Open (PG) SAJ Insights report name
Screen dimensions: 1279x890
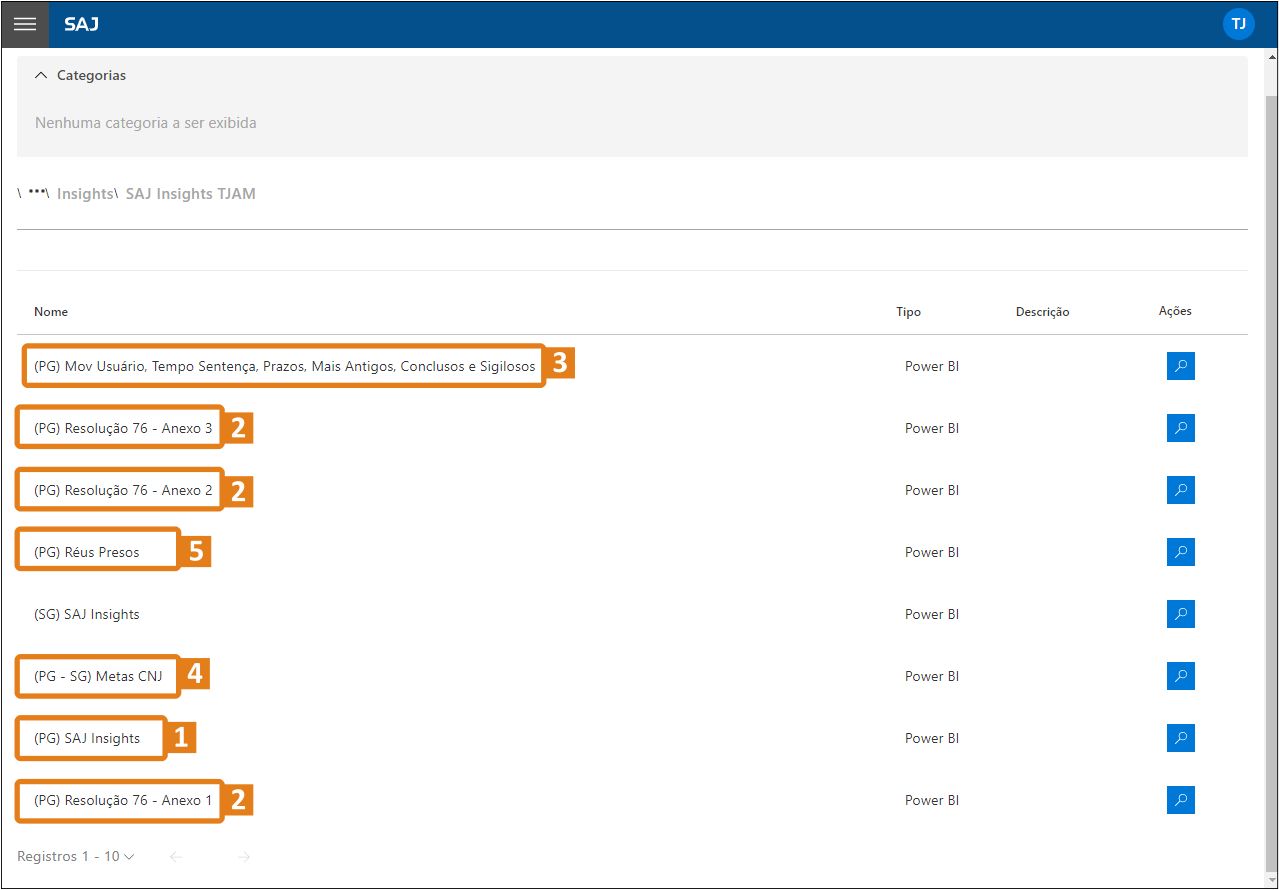(87, 738)
